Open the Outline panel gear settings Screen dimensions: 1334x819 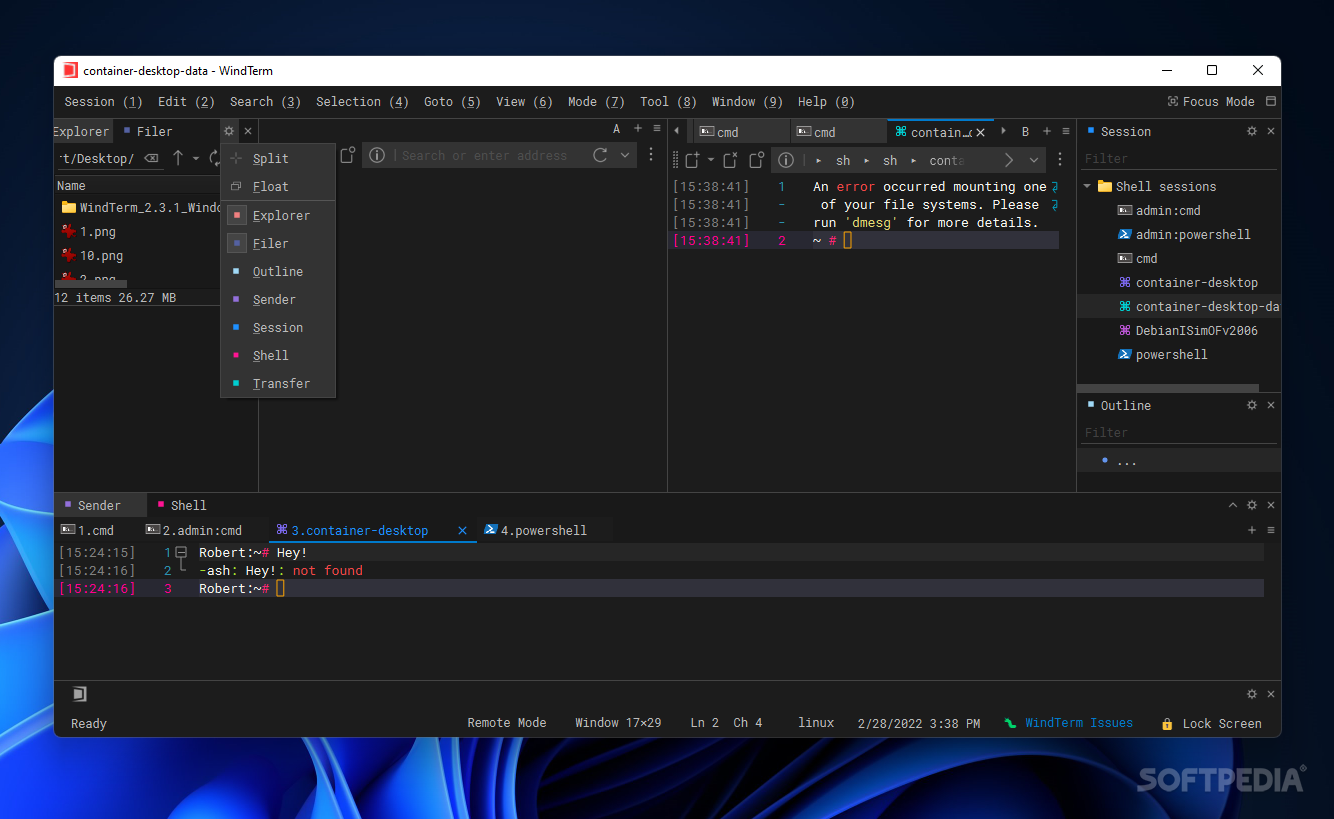pos(1252,405)
